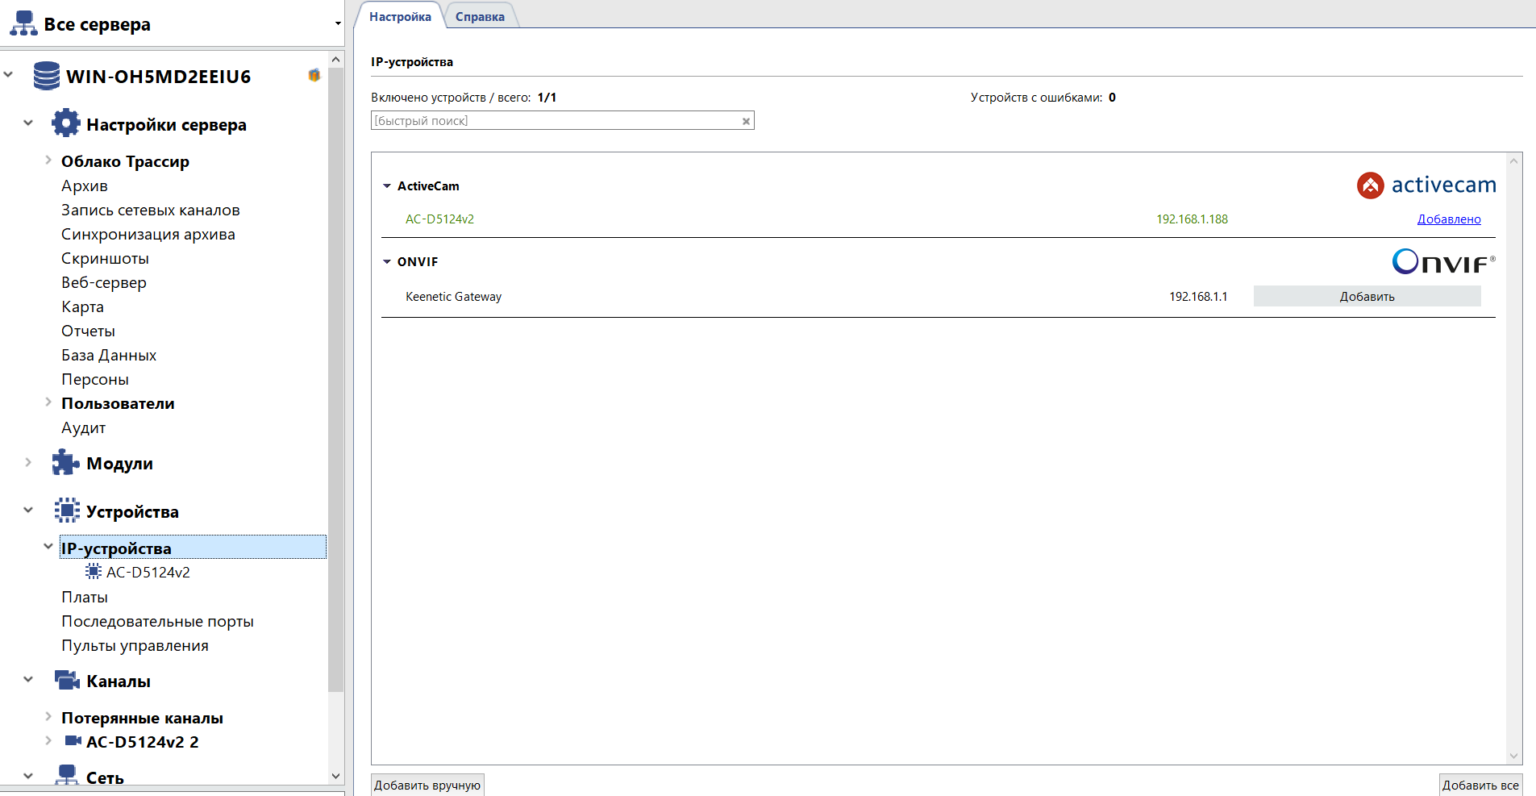
Task: Expand the AC-D5124v2 2 channel node
Action: 48,741
